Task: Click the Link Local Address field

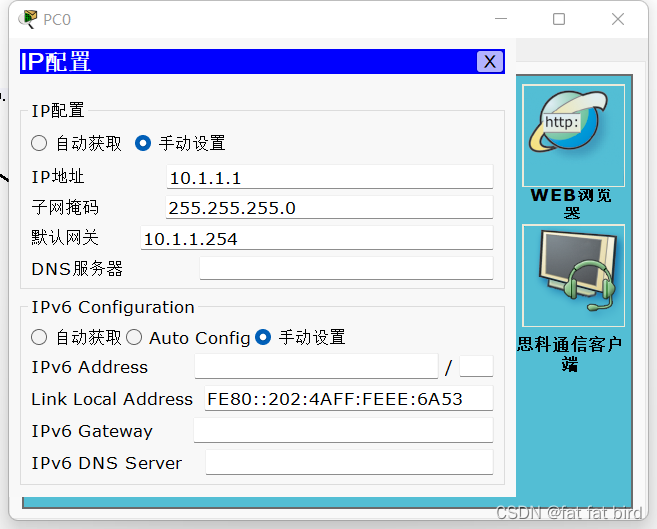Action: 349,398
